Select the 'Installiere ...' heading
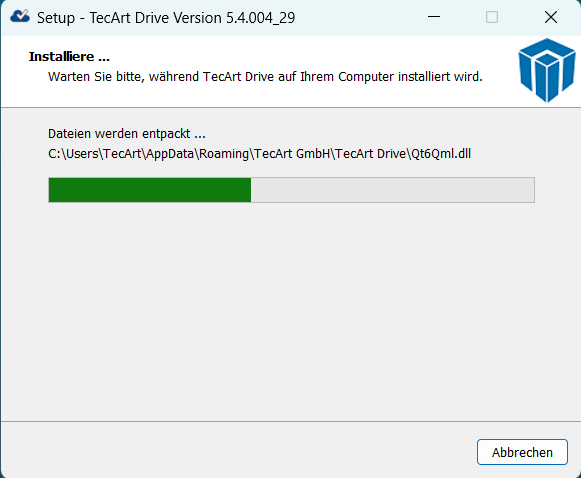 coord(69,57)
